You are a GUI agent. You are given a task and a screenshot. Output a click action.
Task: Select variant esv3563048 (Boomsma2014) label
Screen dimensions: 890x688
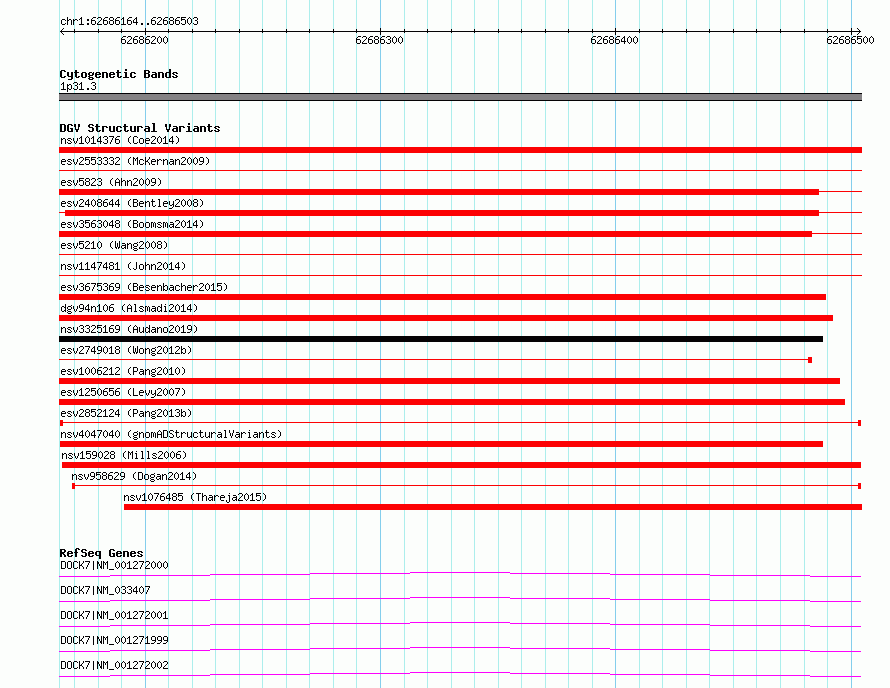pyautogui.click(x=132, y=224)
